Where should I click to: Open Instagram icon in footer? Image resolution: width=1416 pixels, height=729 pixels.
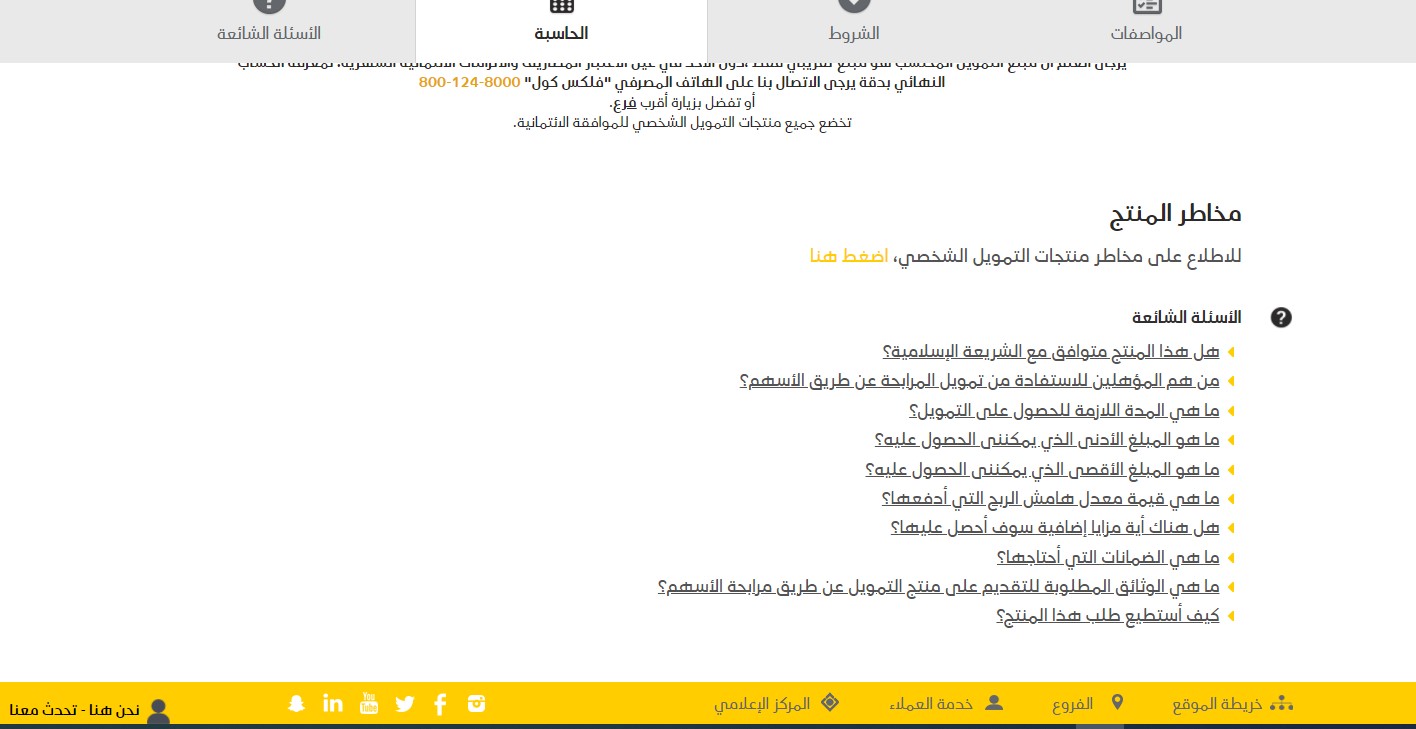click(x=476, y=703)
